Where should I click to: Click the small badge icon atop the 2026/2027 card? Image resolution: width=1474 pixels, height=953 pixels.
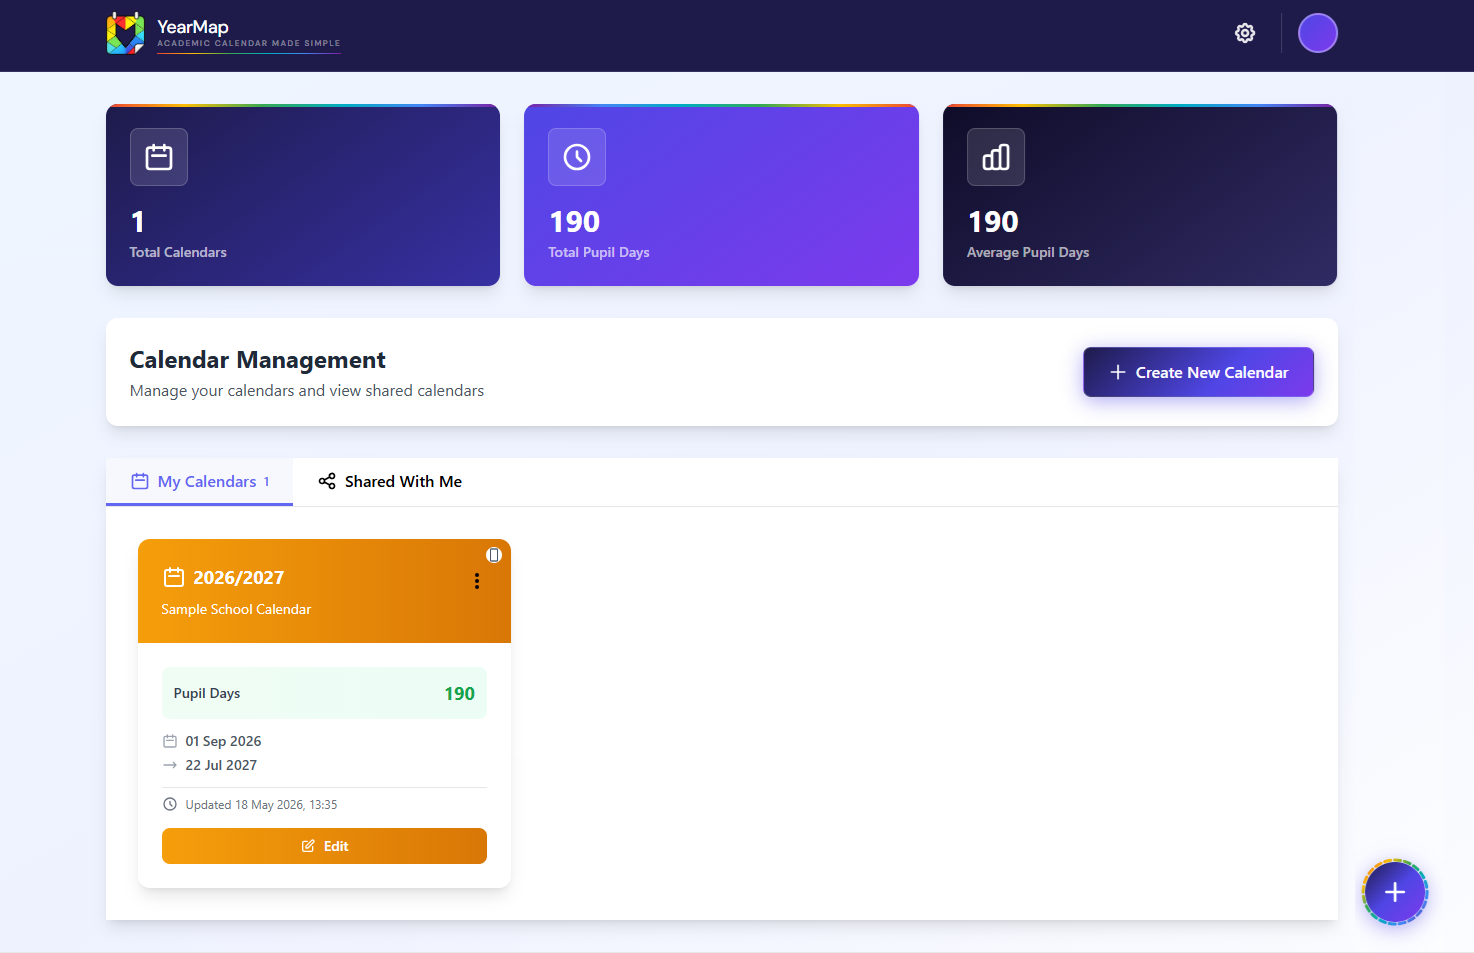[x=494, y=555]
